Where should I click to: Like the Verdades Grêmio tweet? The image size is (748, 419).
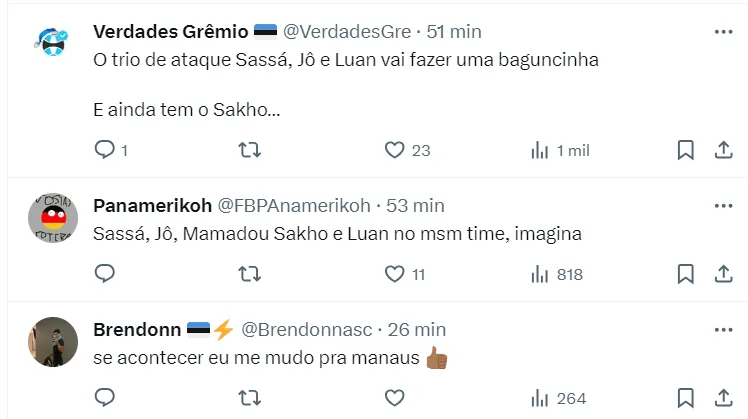click(x=394, y=150)
